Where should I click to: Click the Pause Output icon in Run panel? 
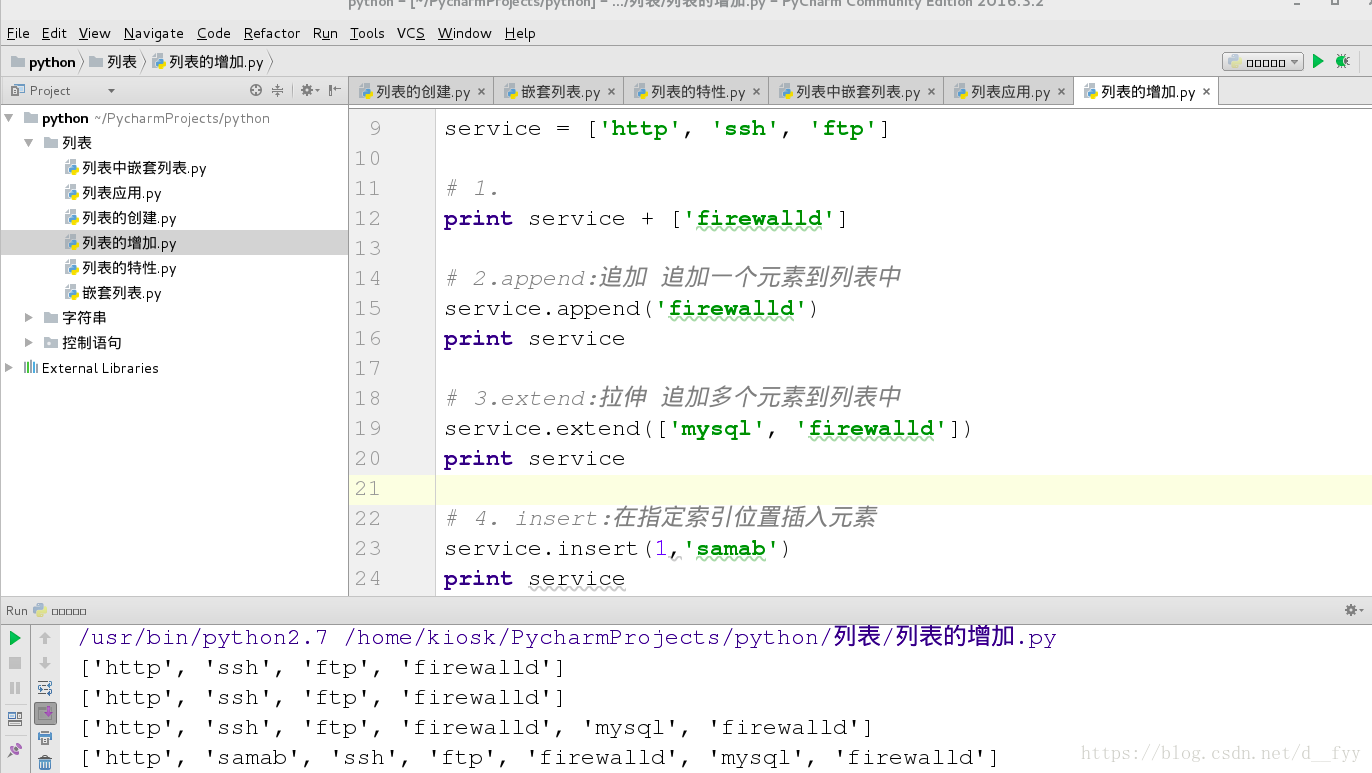(x=15, y=688)
